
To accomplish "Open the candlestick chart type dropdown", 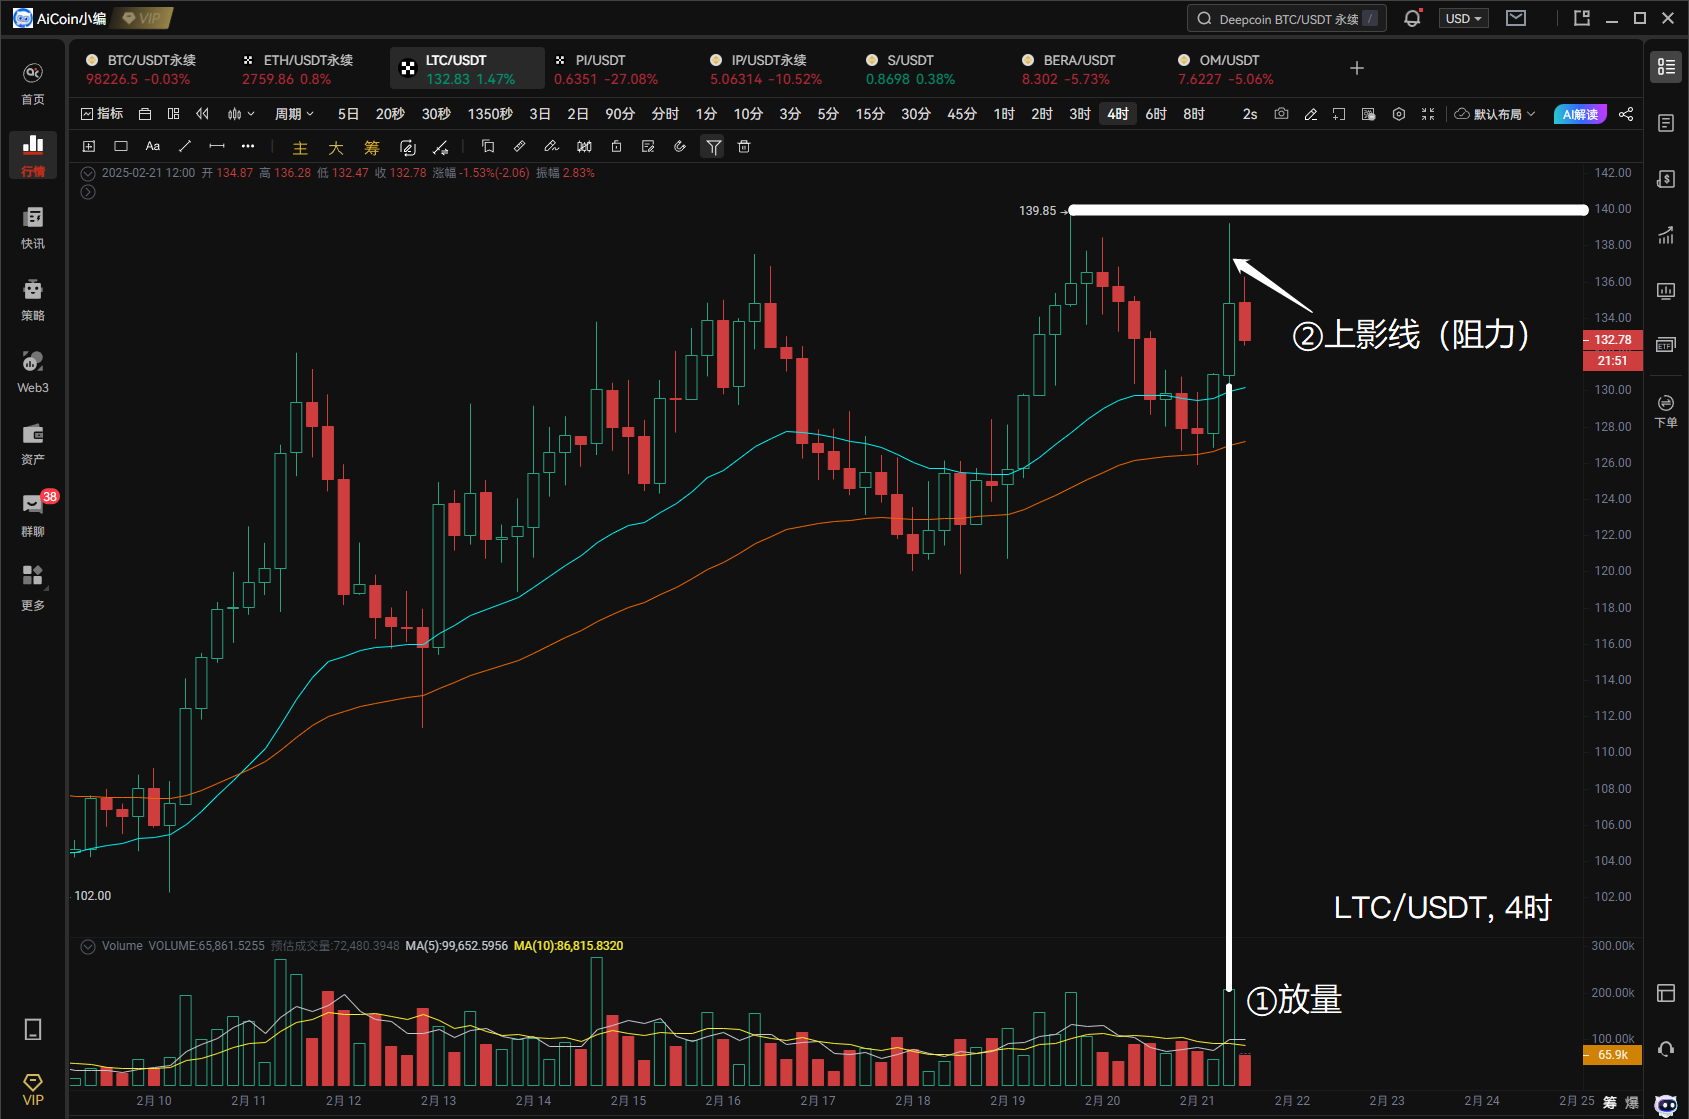I will click(241, 114).
